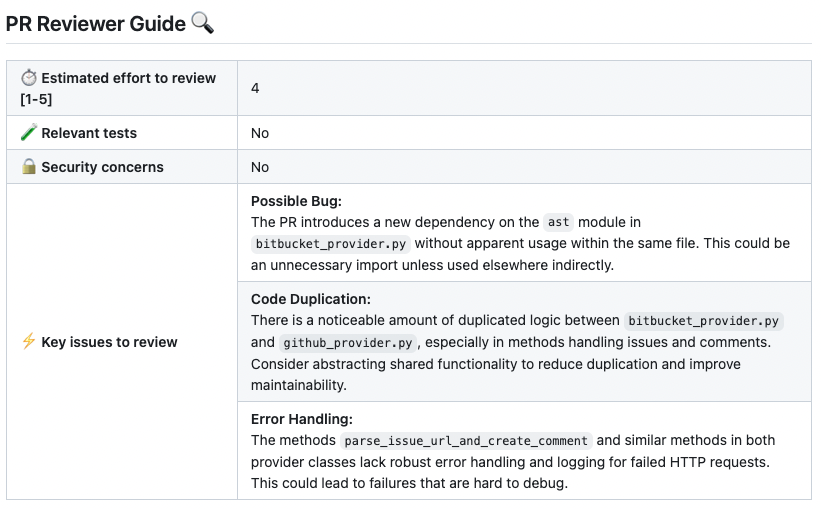Click the Code Duplication heading

pos(310,299)
